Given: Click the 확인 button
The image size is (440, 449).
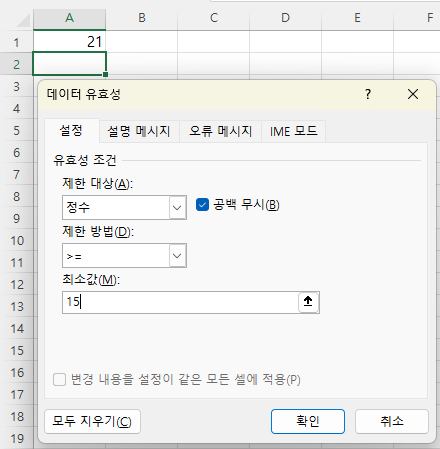Looking at the screenshot, I should [308, 421].
